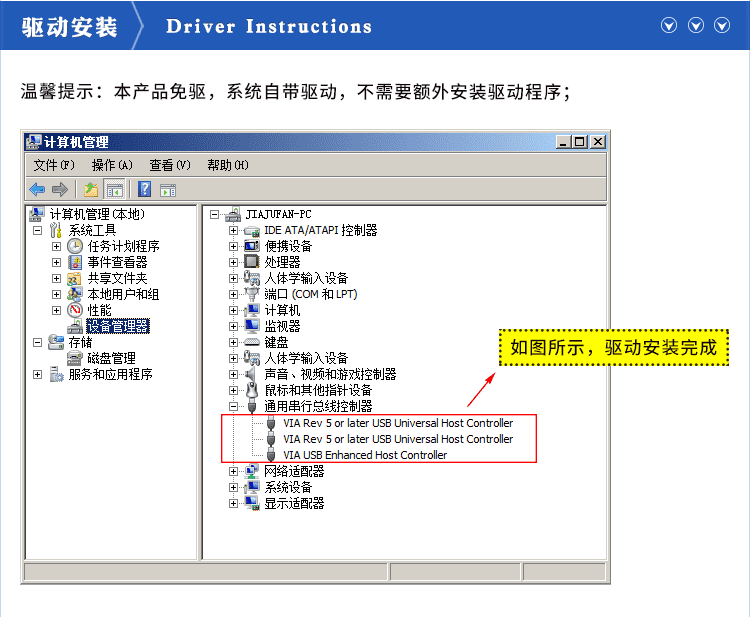Image resolution: width=750 pixels, height=617 pixels.
Task: Click the Back arrow toolbar icon
Action: tap(37, 189)
